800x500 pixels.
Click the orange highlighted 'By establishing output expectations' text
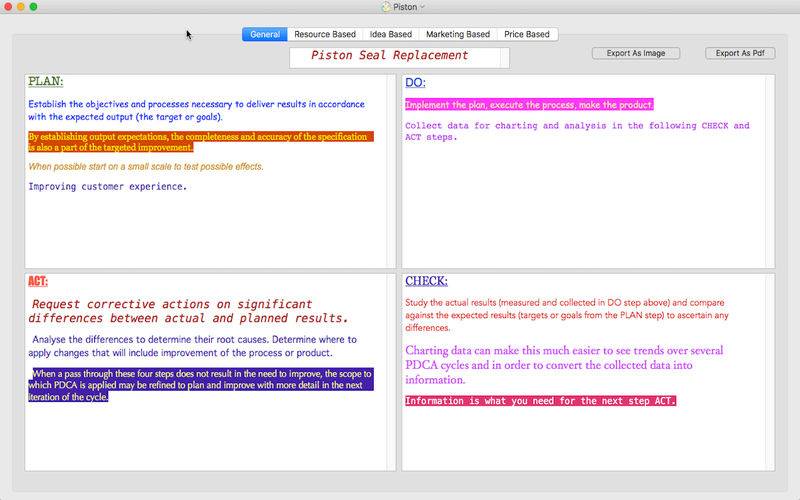coord(201,142)
